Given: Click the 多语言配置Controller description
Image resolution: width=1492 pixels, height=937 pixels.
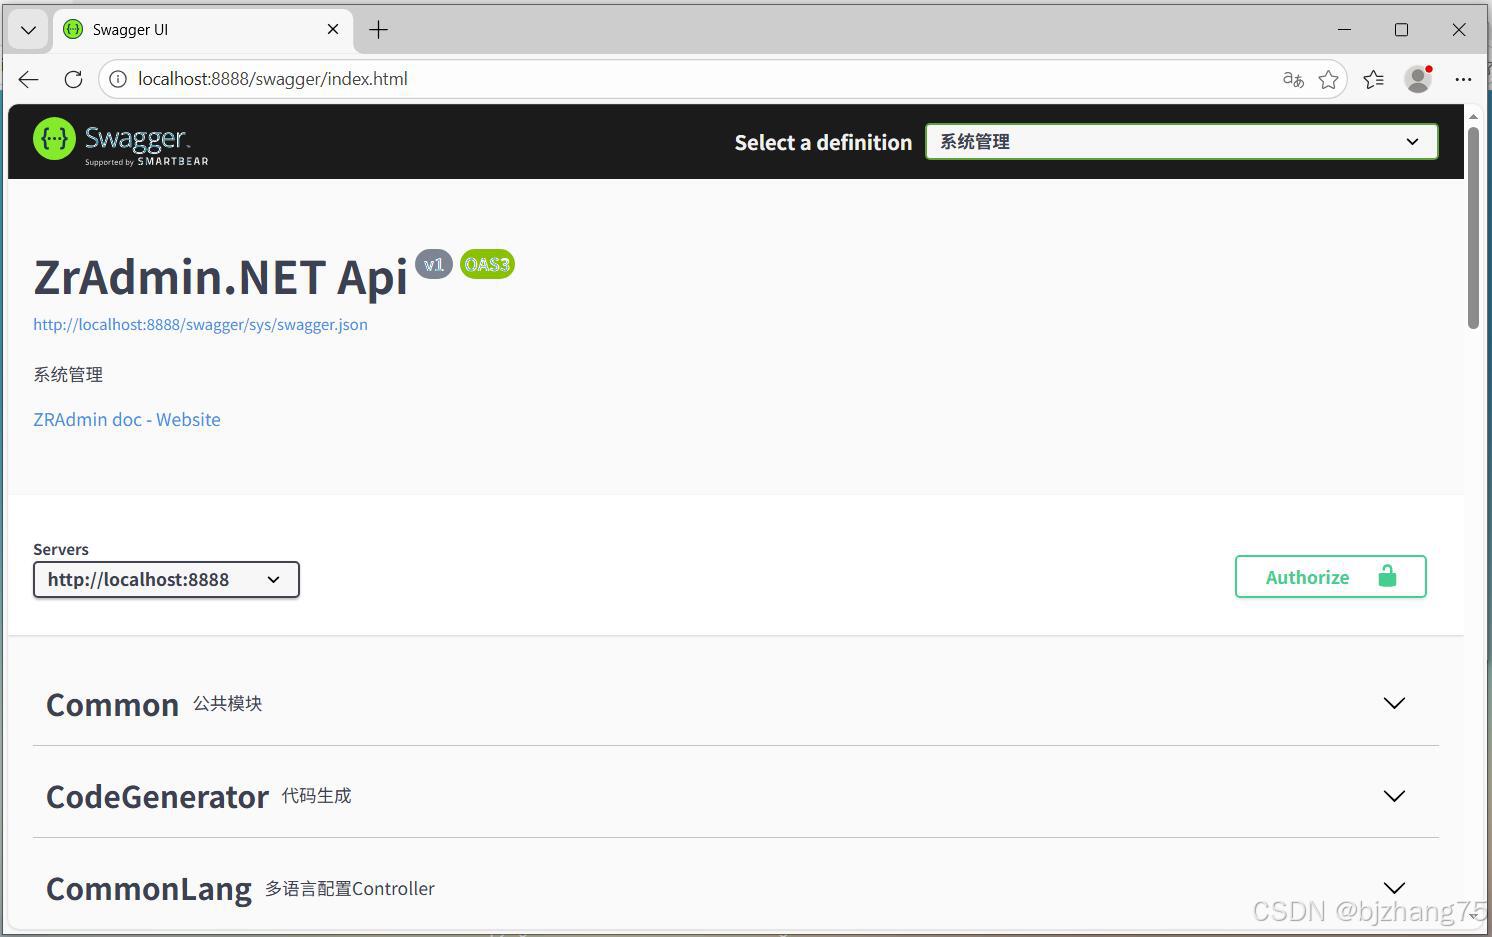Looking at the screenshot, I should (x=350, y=889).
